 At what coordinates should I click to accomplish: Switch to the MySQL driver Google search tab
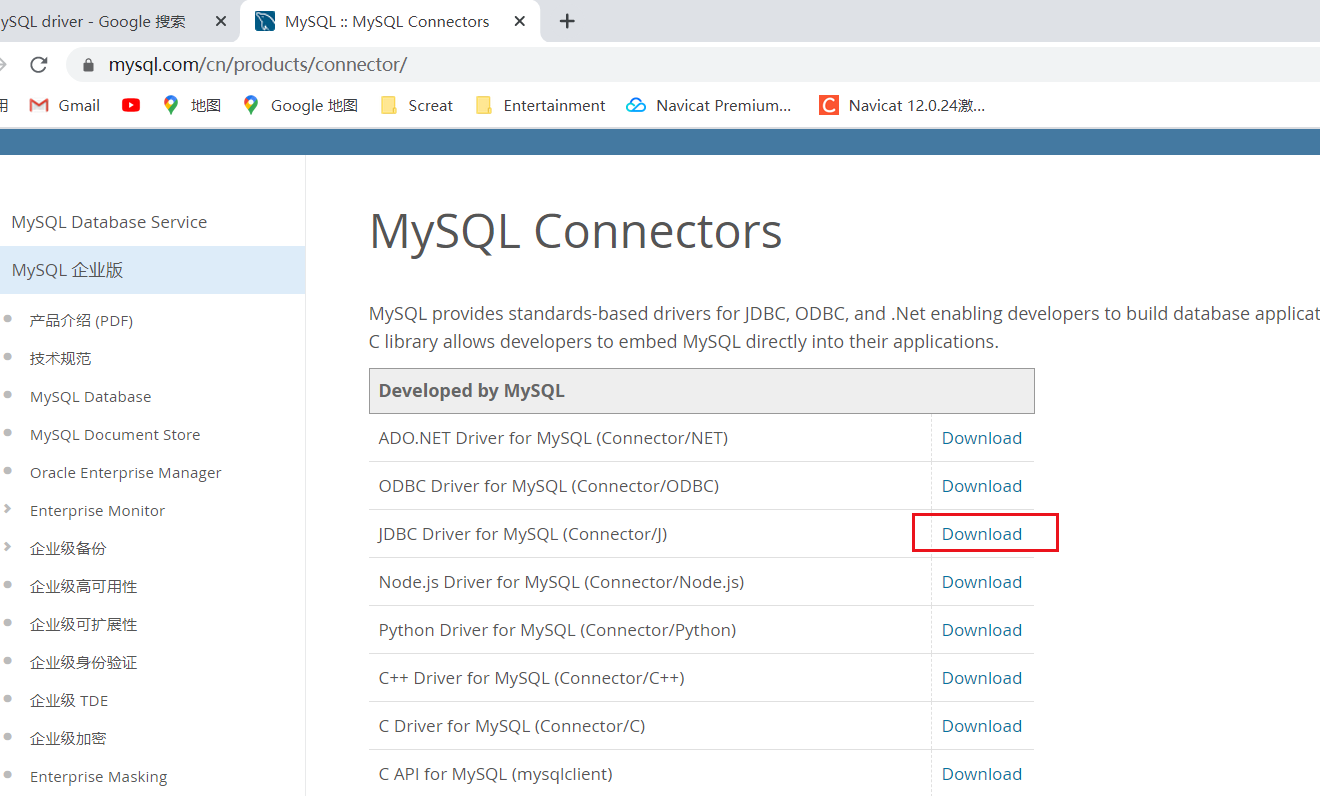(110, 20)
